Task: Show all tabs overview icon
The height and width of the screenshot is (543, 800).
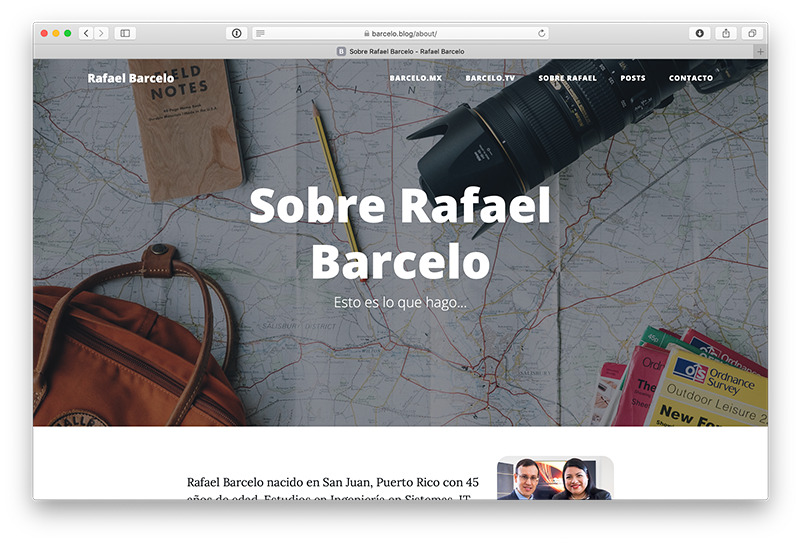Action: [752, 33]
